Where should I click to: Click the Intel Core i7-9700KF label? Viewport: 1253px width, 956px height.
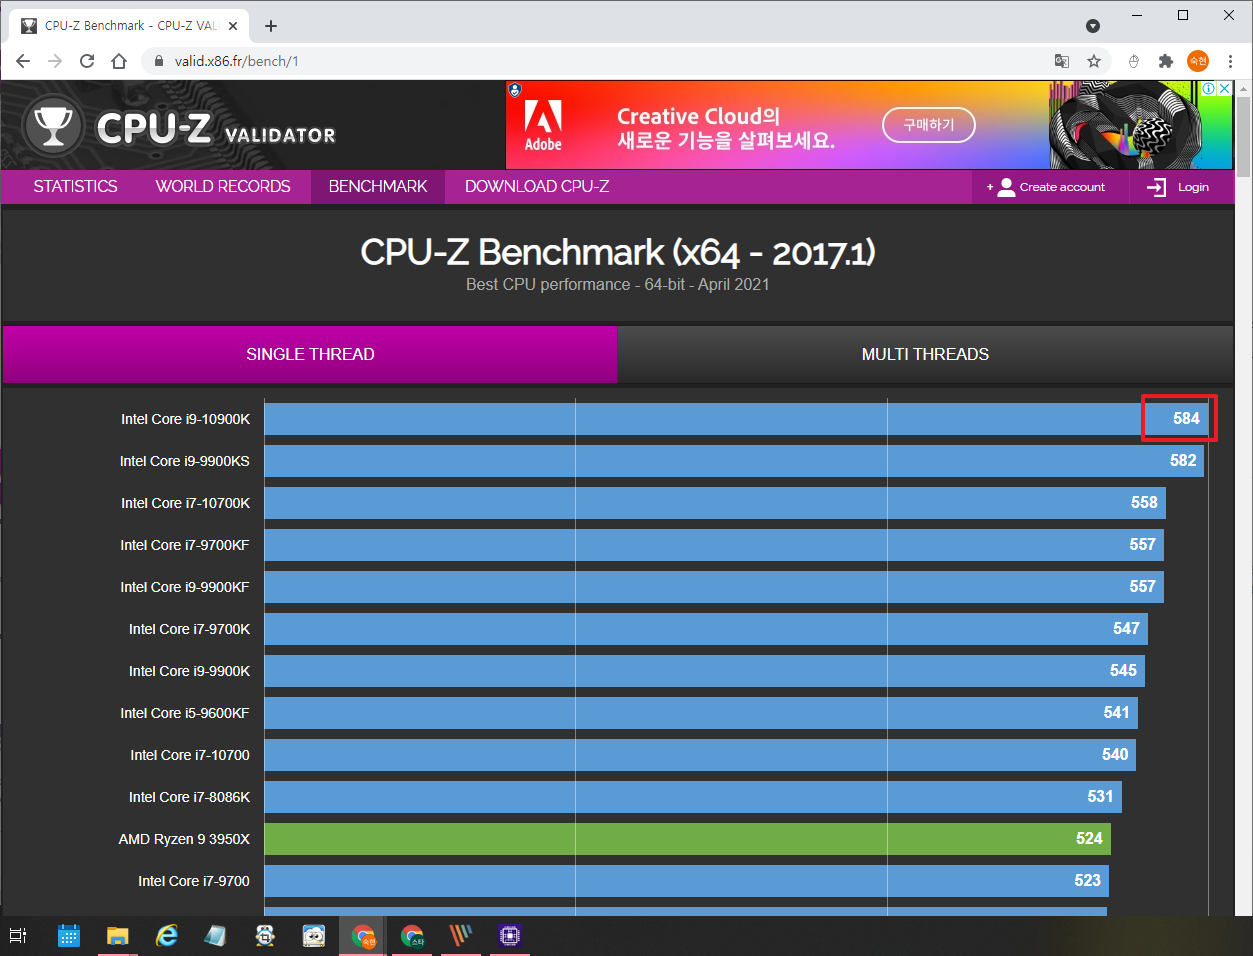185,545
